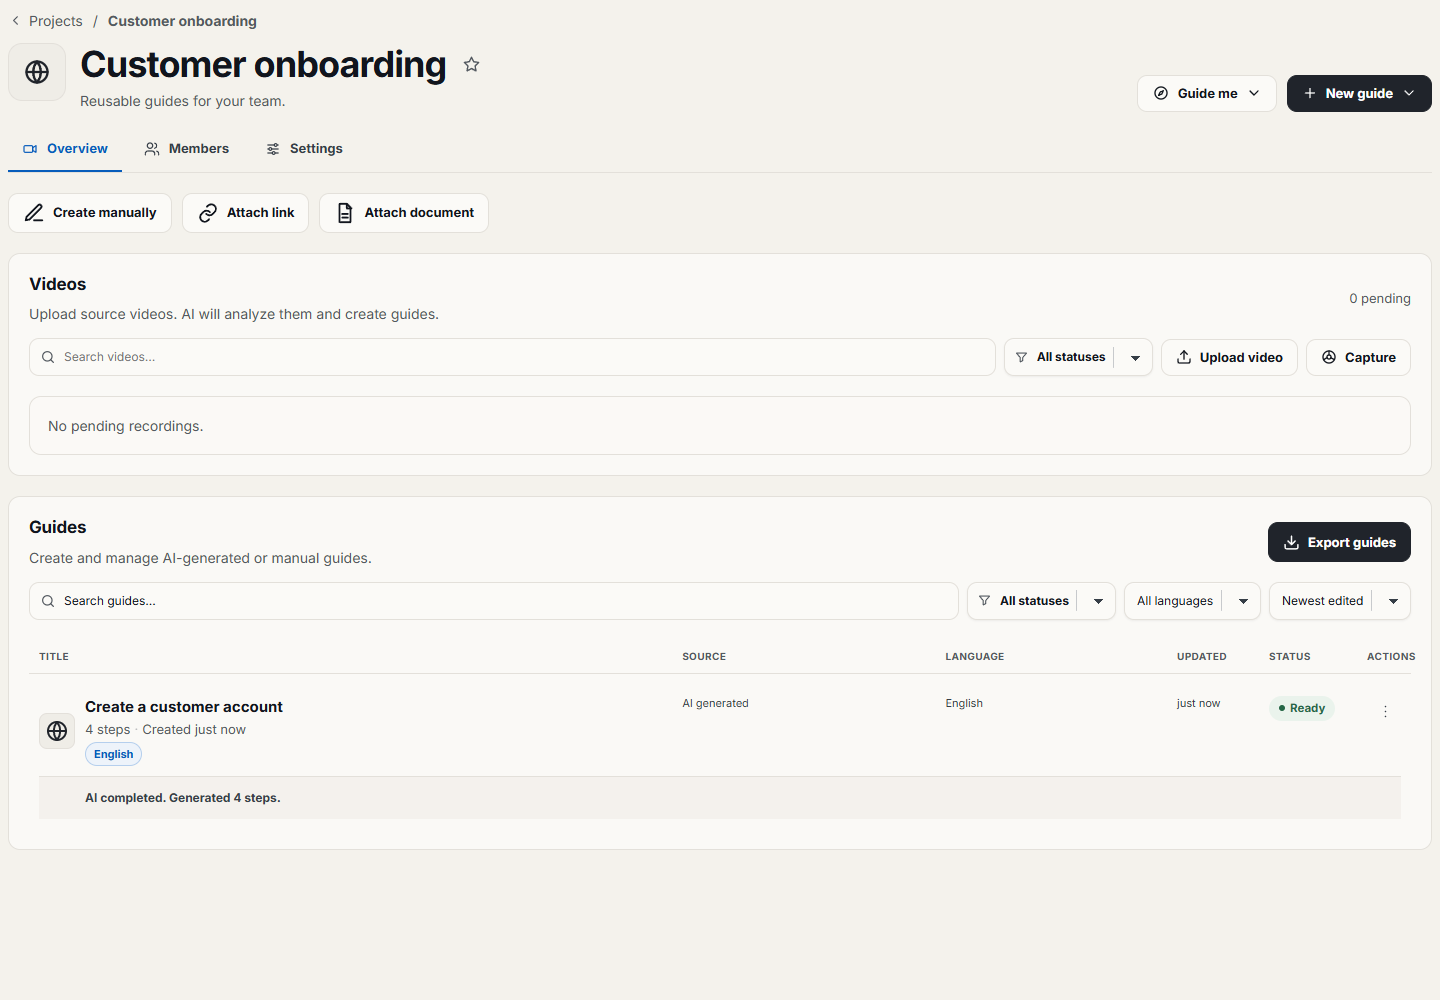Focus the Search guides input field
Screen dimensions: 1440x1000
coord(494,601)
